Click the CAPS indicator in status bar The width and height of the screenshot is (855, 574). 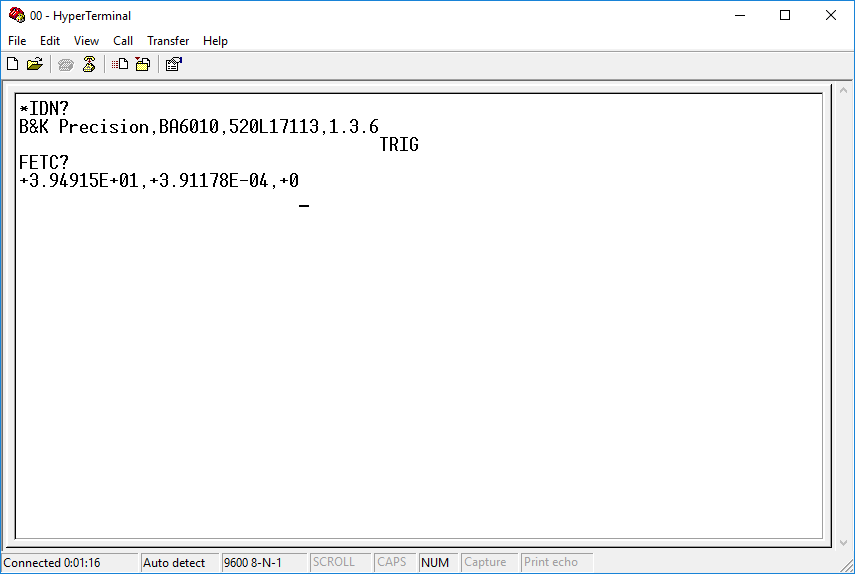click(x=395, y=562)
